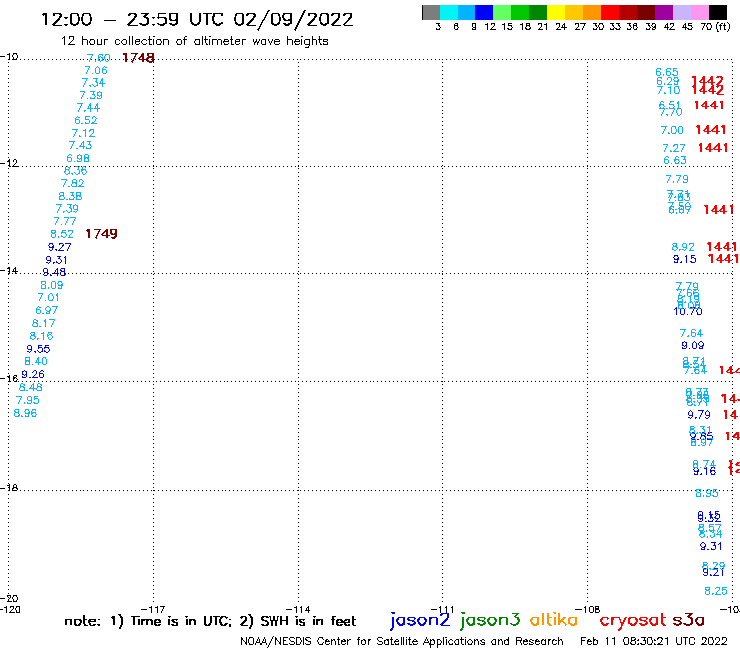Image resolution: width=740 pixels, height=650 pixels.
Task: Click the orange 30 ft legend swatch
Action: tap(592, 12)
